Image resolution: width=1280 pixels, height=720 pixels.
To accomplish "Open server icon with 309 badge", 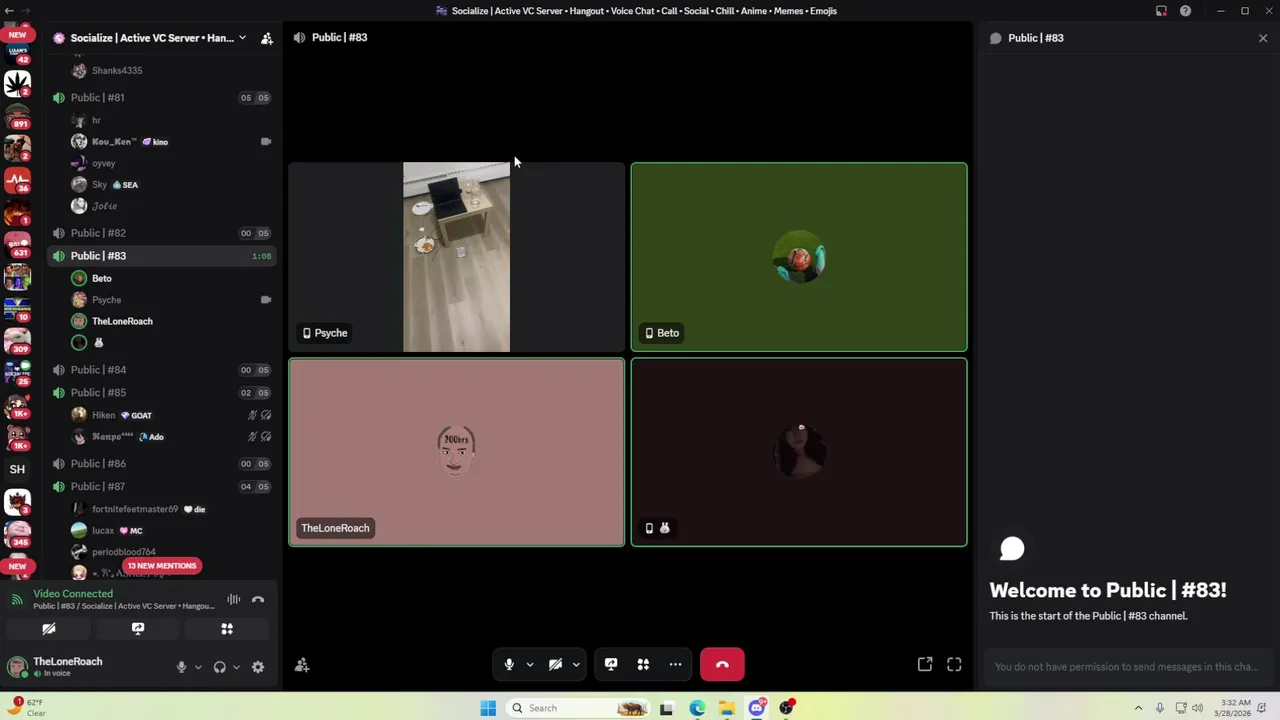I will [17, 341].
